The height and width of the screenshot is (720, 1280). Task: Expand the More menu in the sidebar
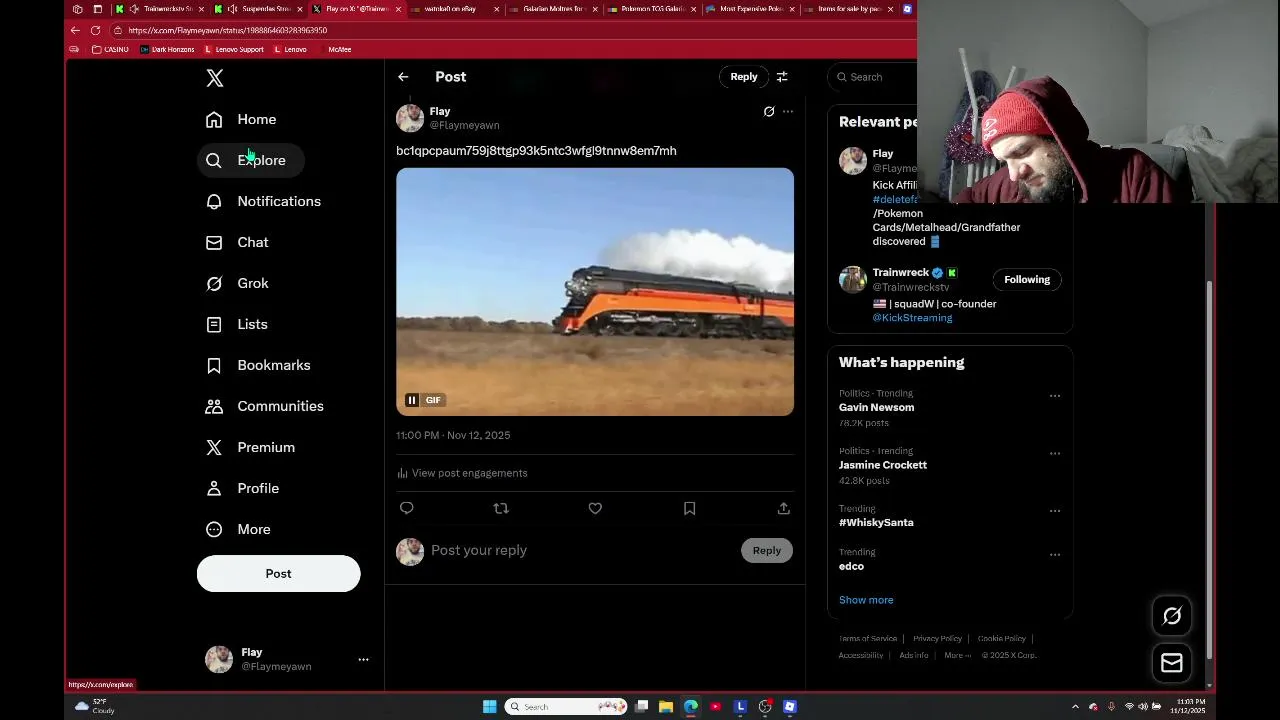pyautogui.click(x=238, y=529)
